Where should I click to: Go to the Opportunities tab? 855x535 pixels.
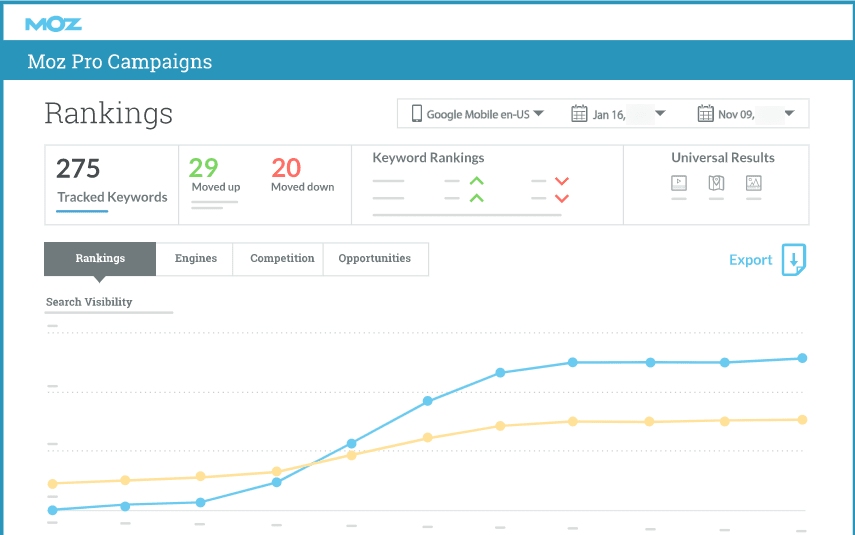[375, 259]
